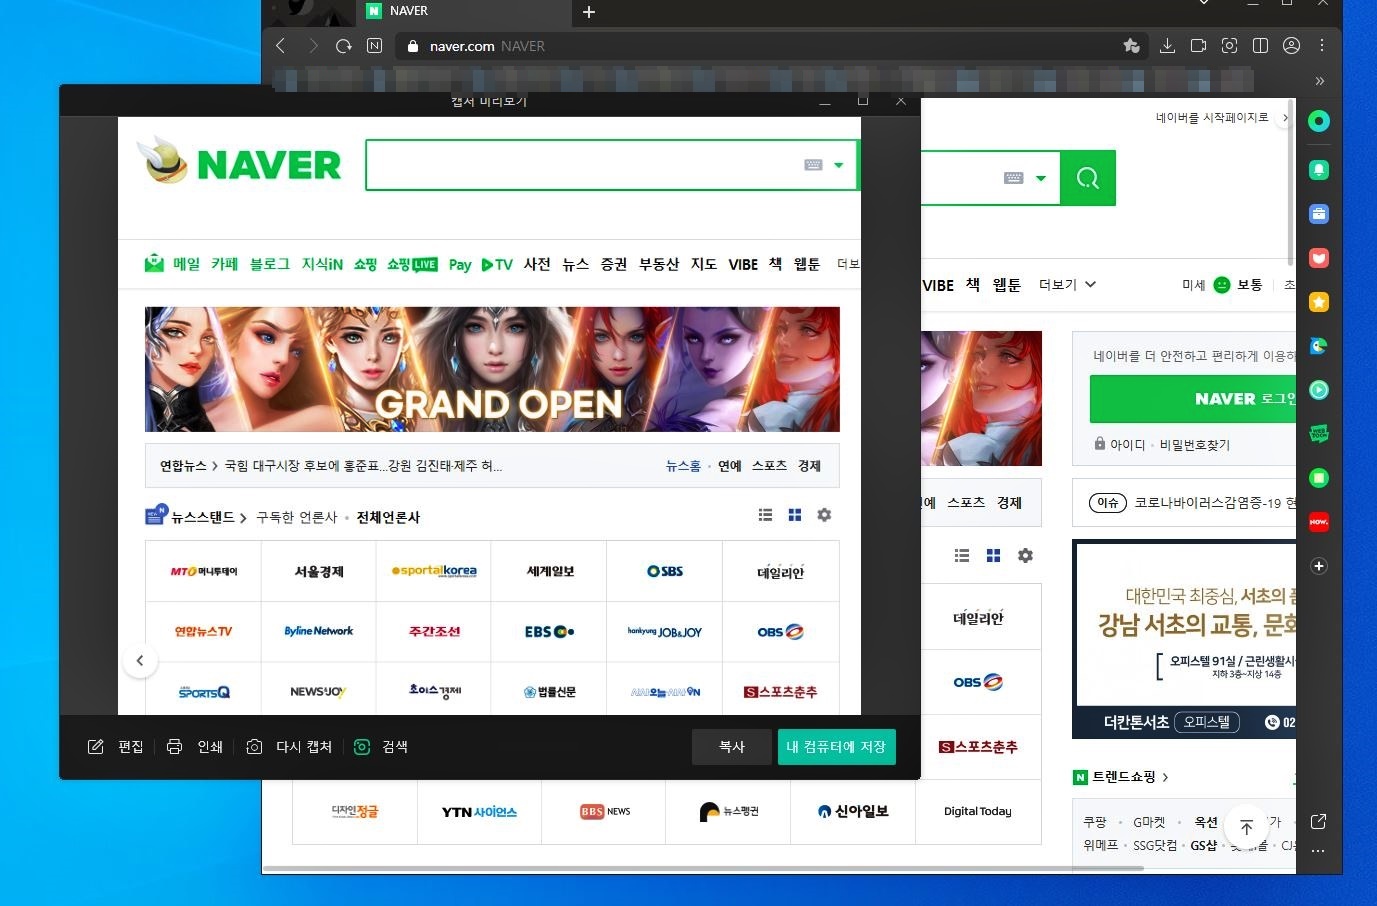
Task: Click the Digital Today publisher tile
Action: [978, 812]
